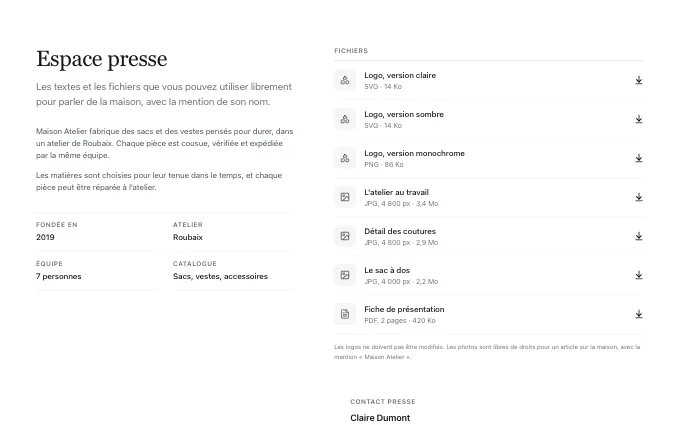The image size is (680, 425).
Task: Download the Fiche de présentation PDF
Action: pos(639,314)
